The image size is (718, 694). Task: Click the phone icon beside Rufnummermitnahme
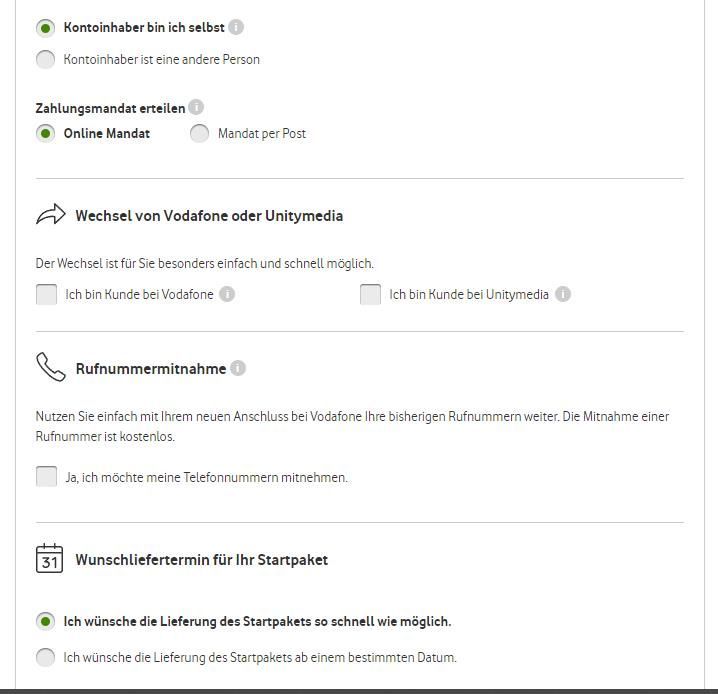coord(50,367)
